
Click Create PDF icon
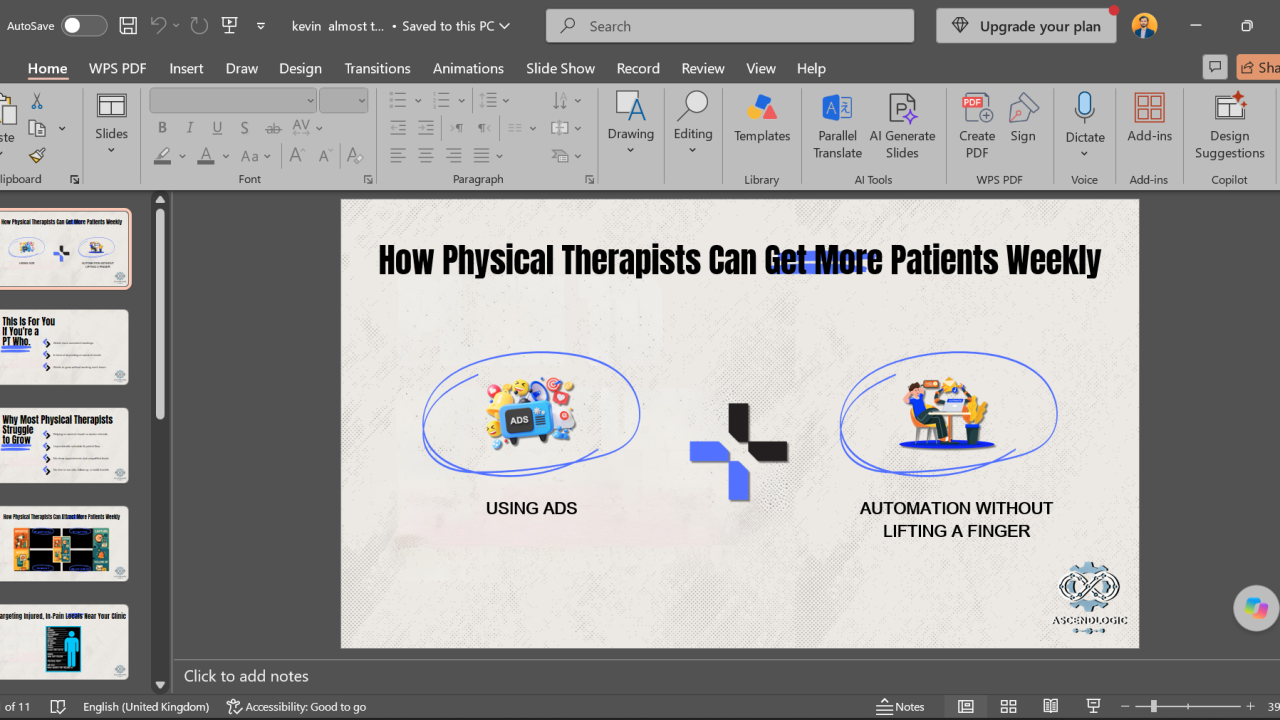click(x=977, y=126)
